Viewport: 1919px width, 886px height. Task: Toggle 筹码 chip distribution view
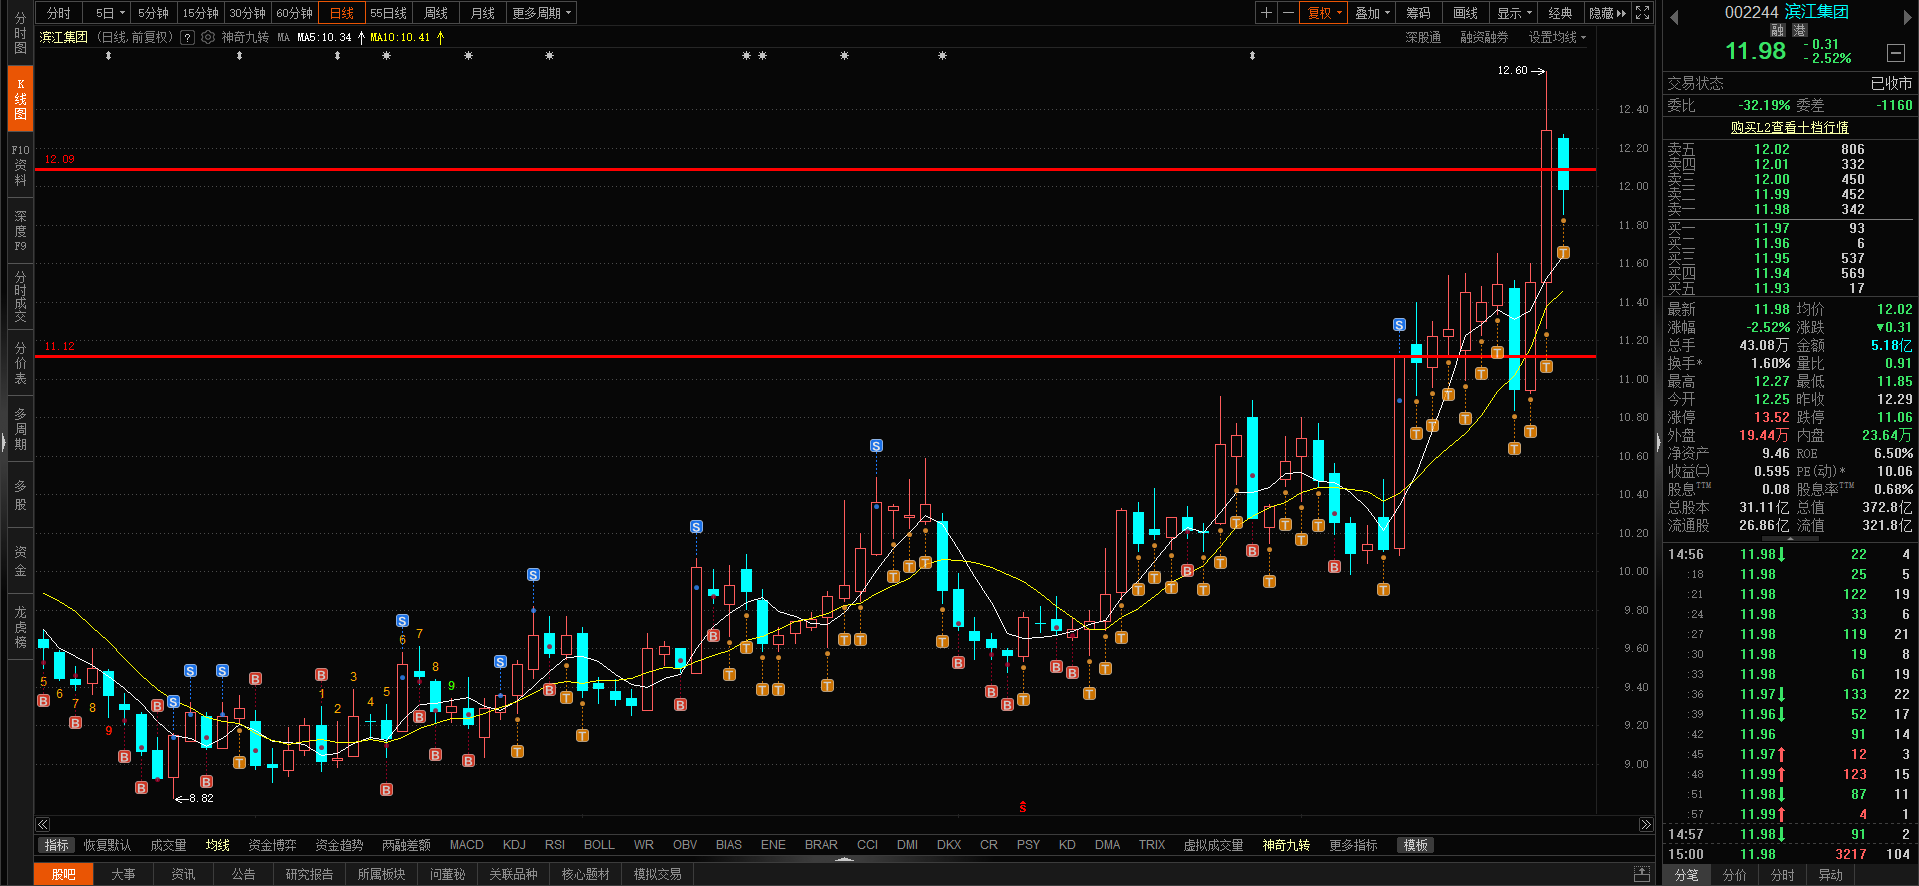pyautogui.click(x=1418, y=13)
